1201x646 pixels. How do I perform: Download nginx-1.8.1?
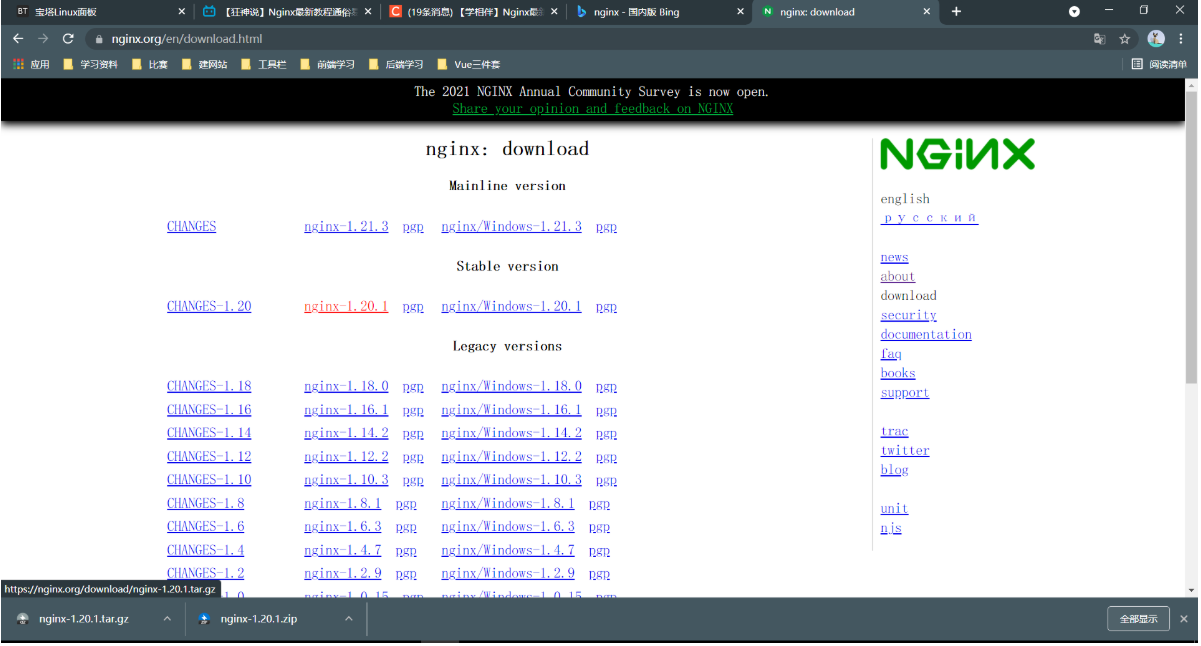(343, 503)
